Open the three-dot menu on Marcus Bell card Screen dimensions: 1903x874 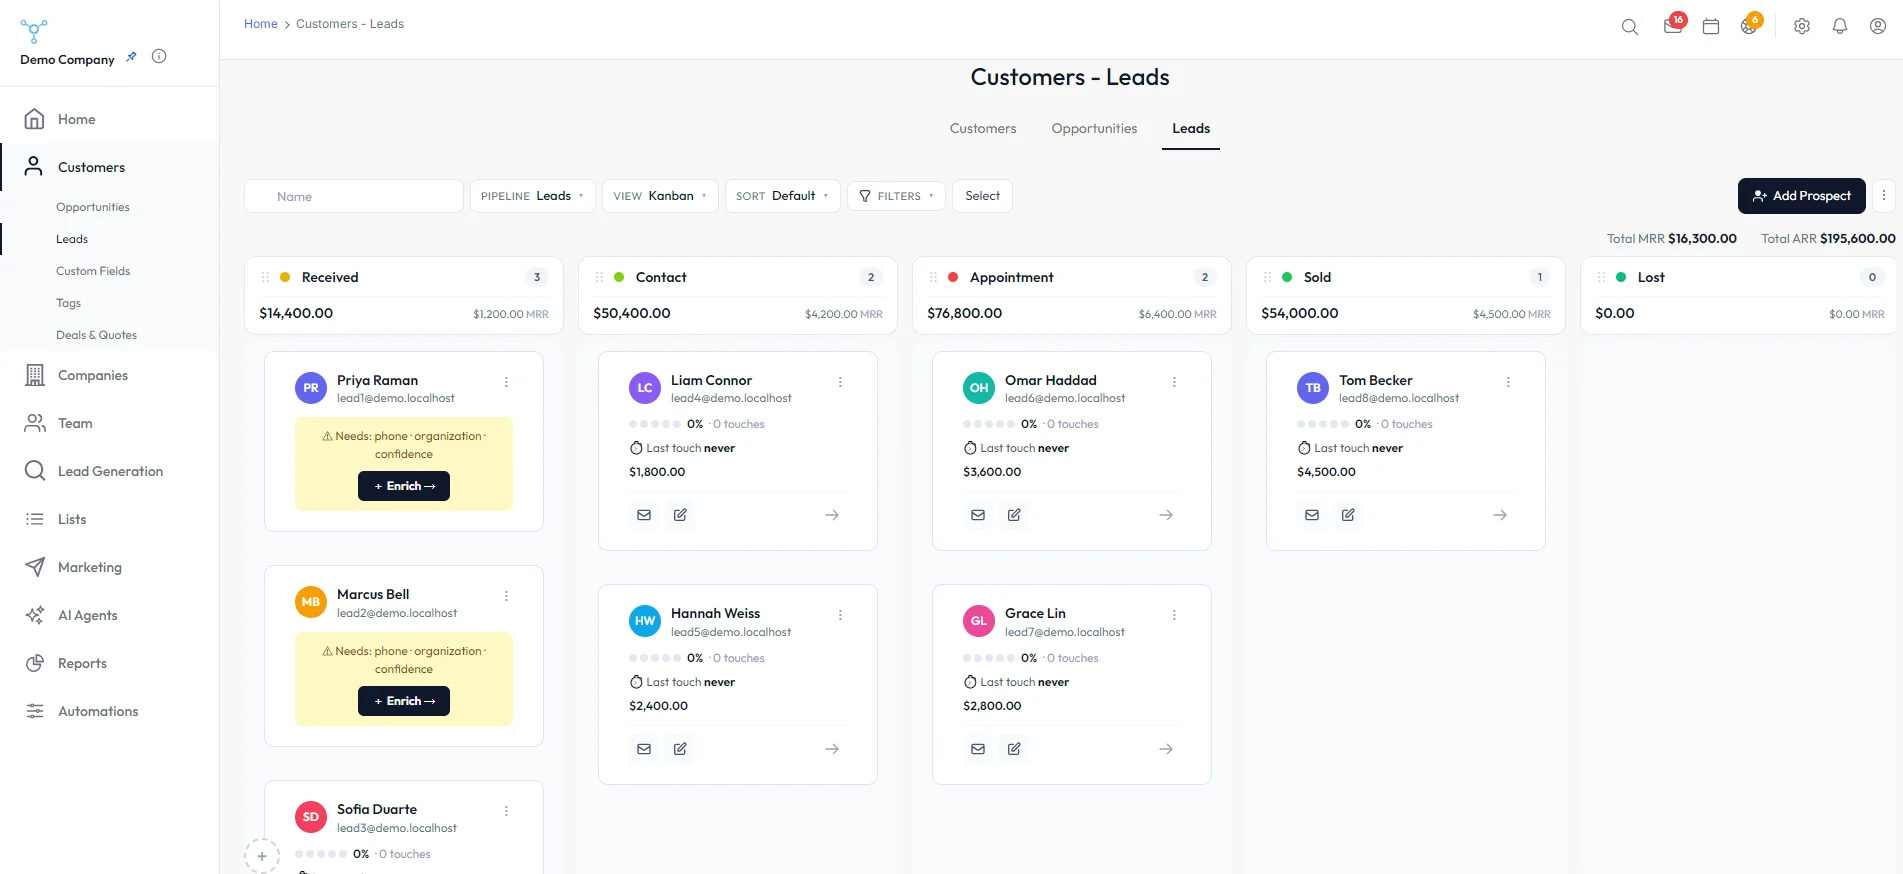[x=506, y=596]
